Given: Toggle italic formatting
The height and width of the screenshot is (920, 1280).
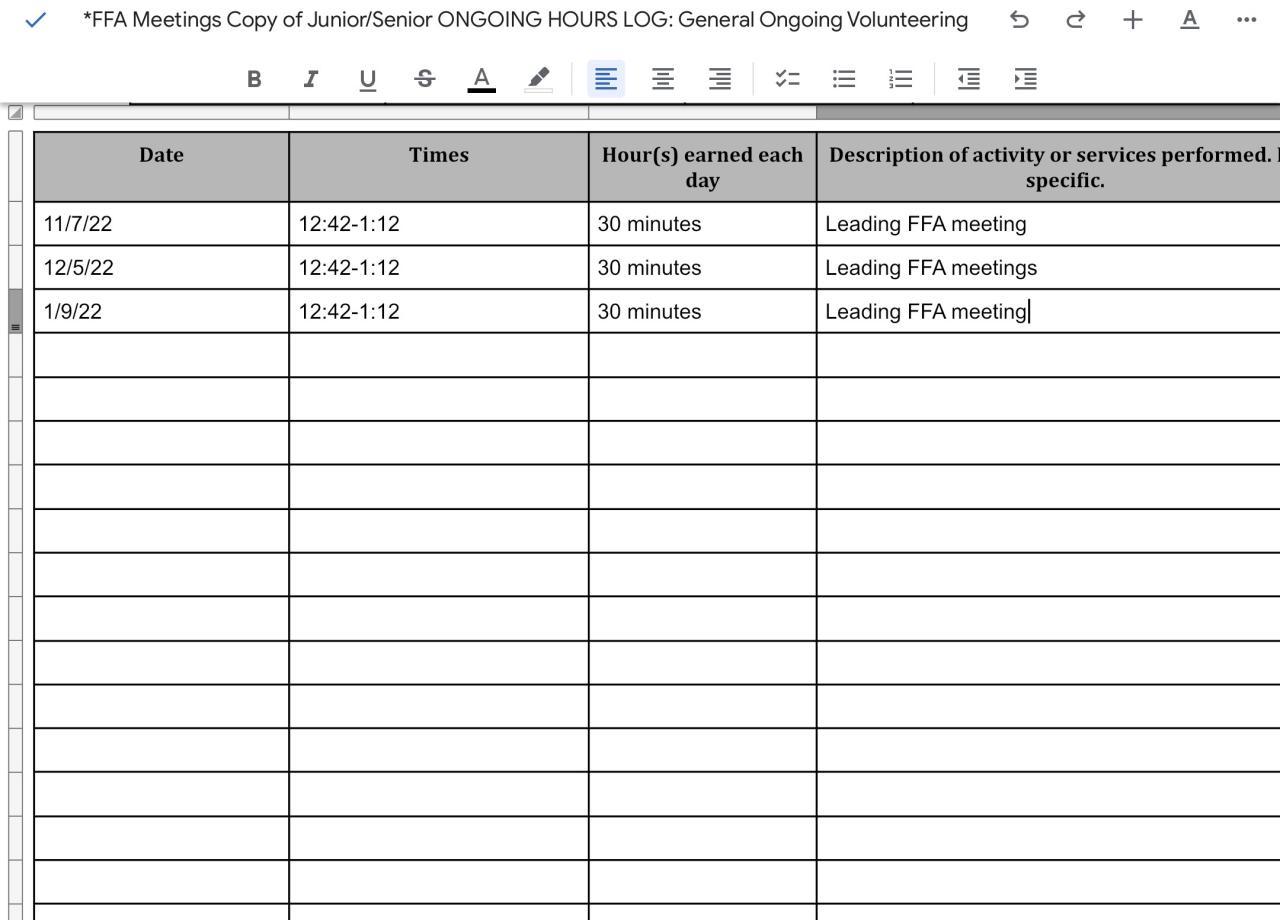Looking at the screenshot, I should click(311, 79).
